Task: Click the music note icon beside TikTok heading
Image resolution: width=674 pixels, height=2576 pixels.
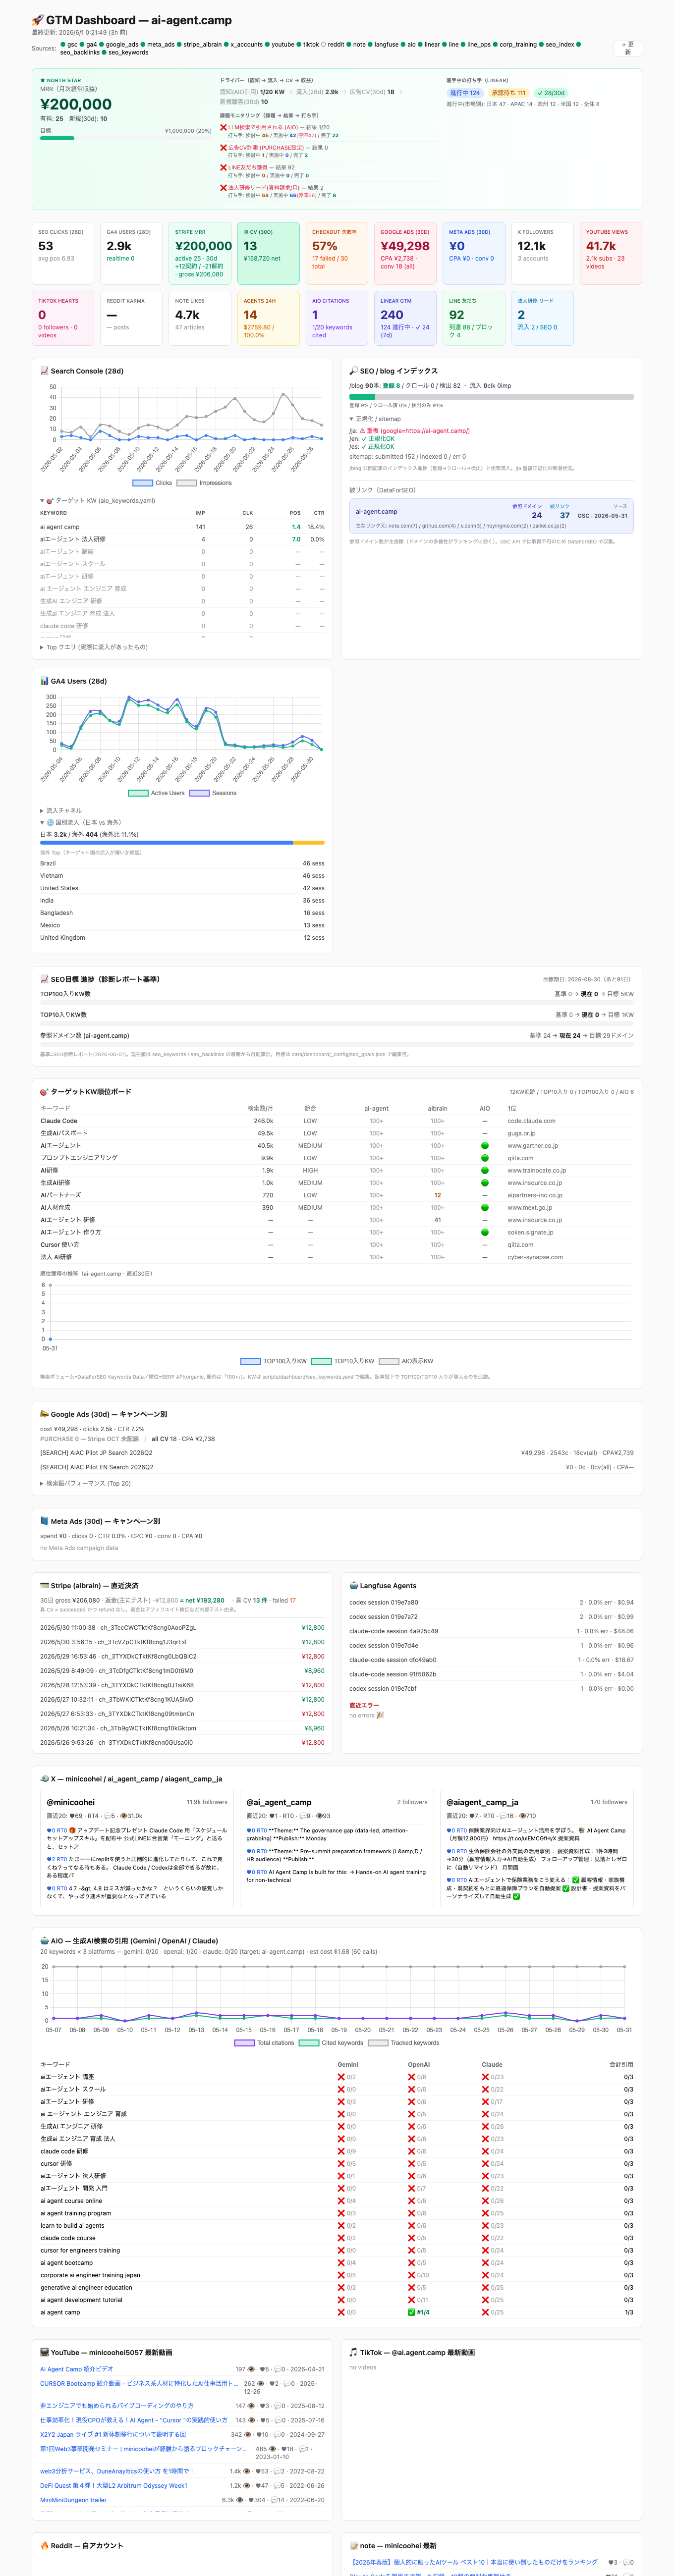Action: pyautogui.click(x=353, y=2352)
